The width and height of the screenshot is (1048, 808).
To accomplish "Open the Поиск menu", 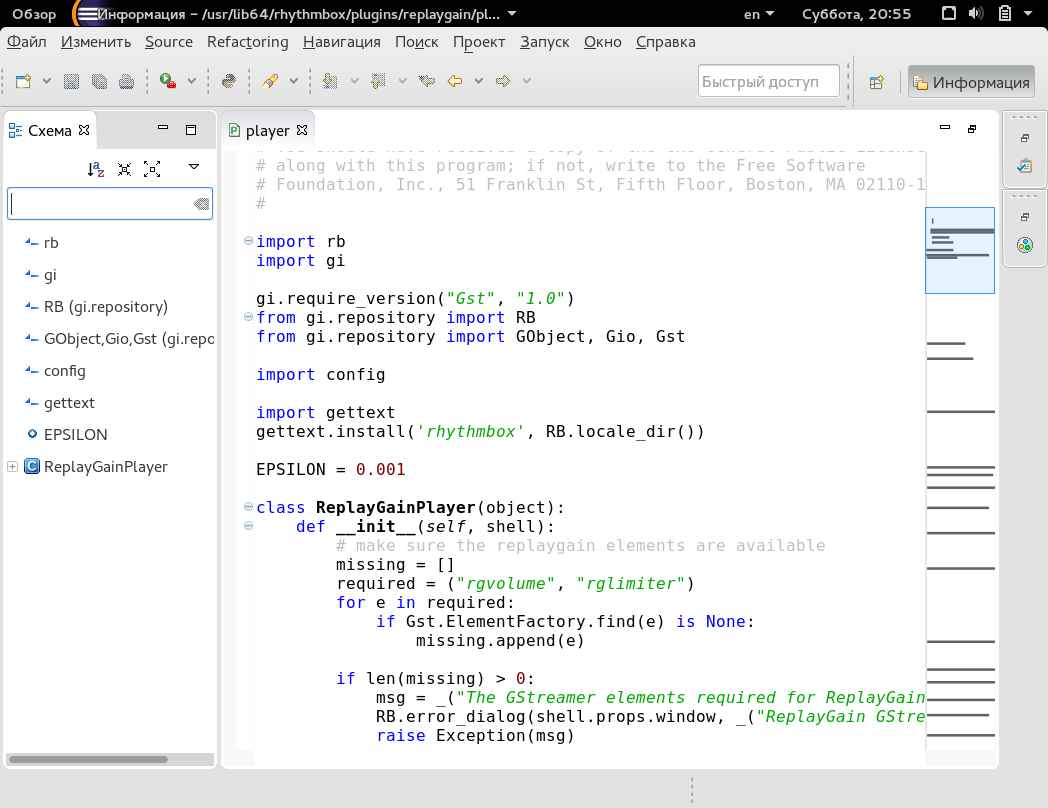I will coord(416,41).
